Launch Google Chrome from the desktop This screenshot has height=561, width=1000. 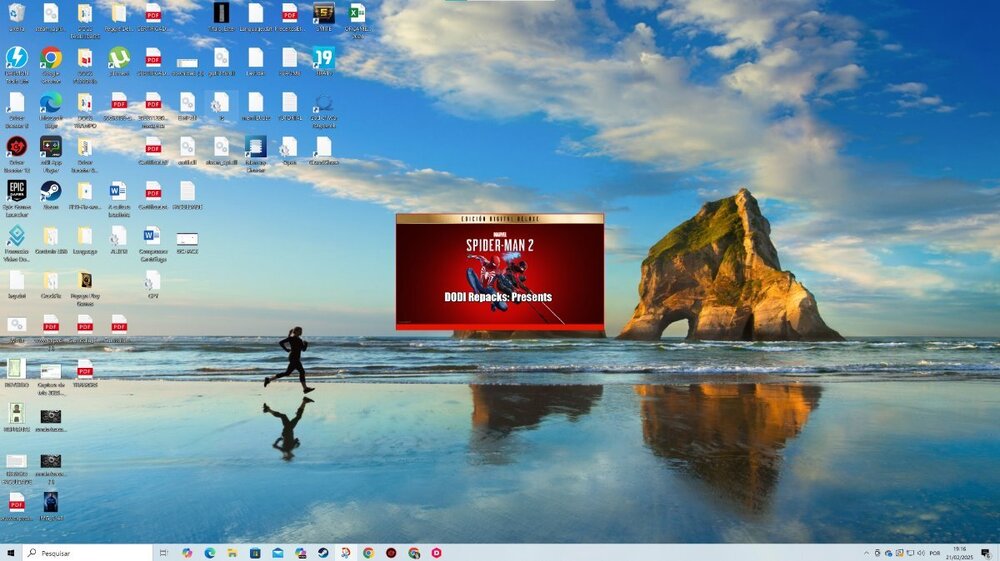(51, 58)
